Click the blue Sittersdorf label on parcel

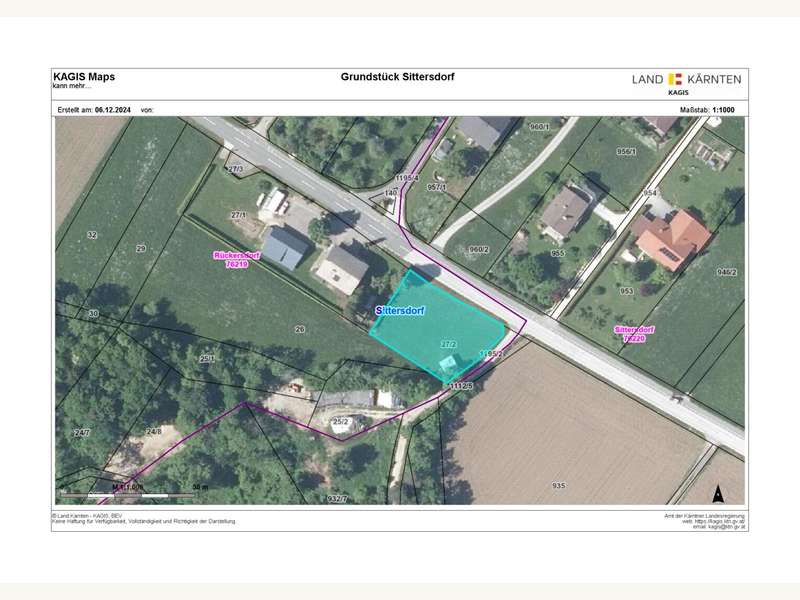(x=401, y=311)
